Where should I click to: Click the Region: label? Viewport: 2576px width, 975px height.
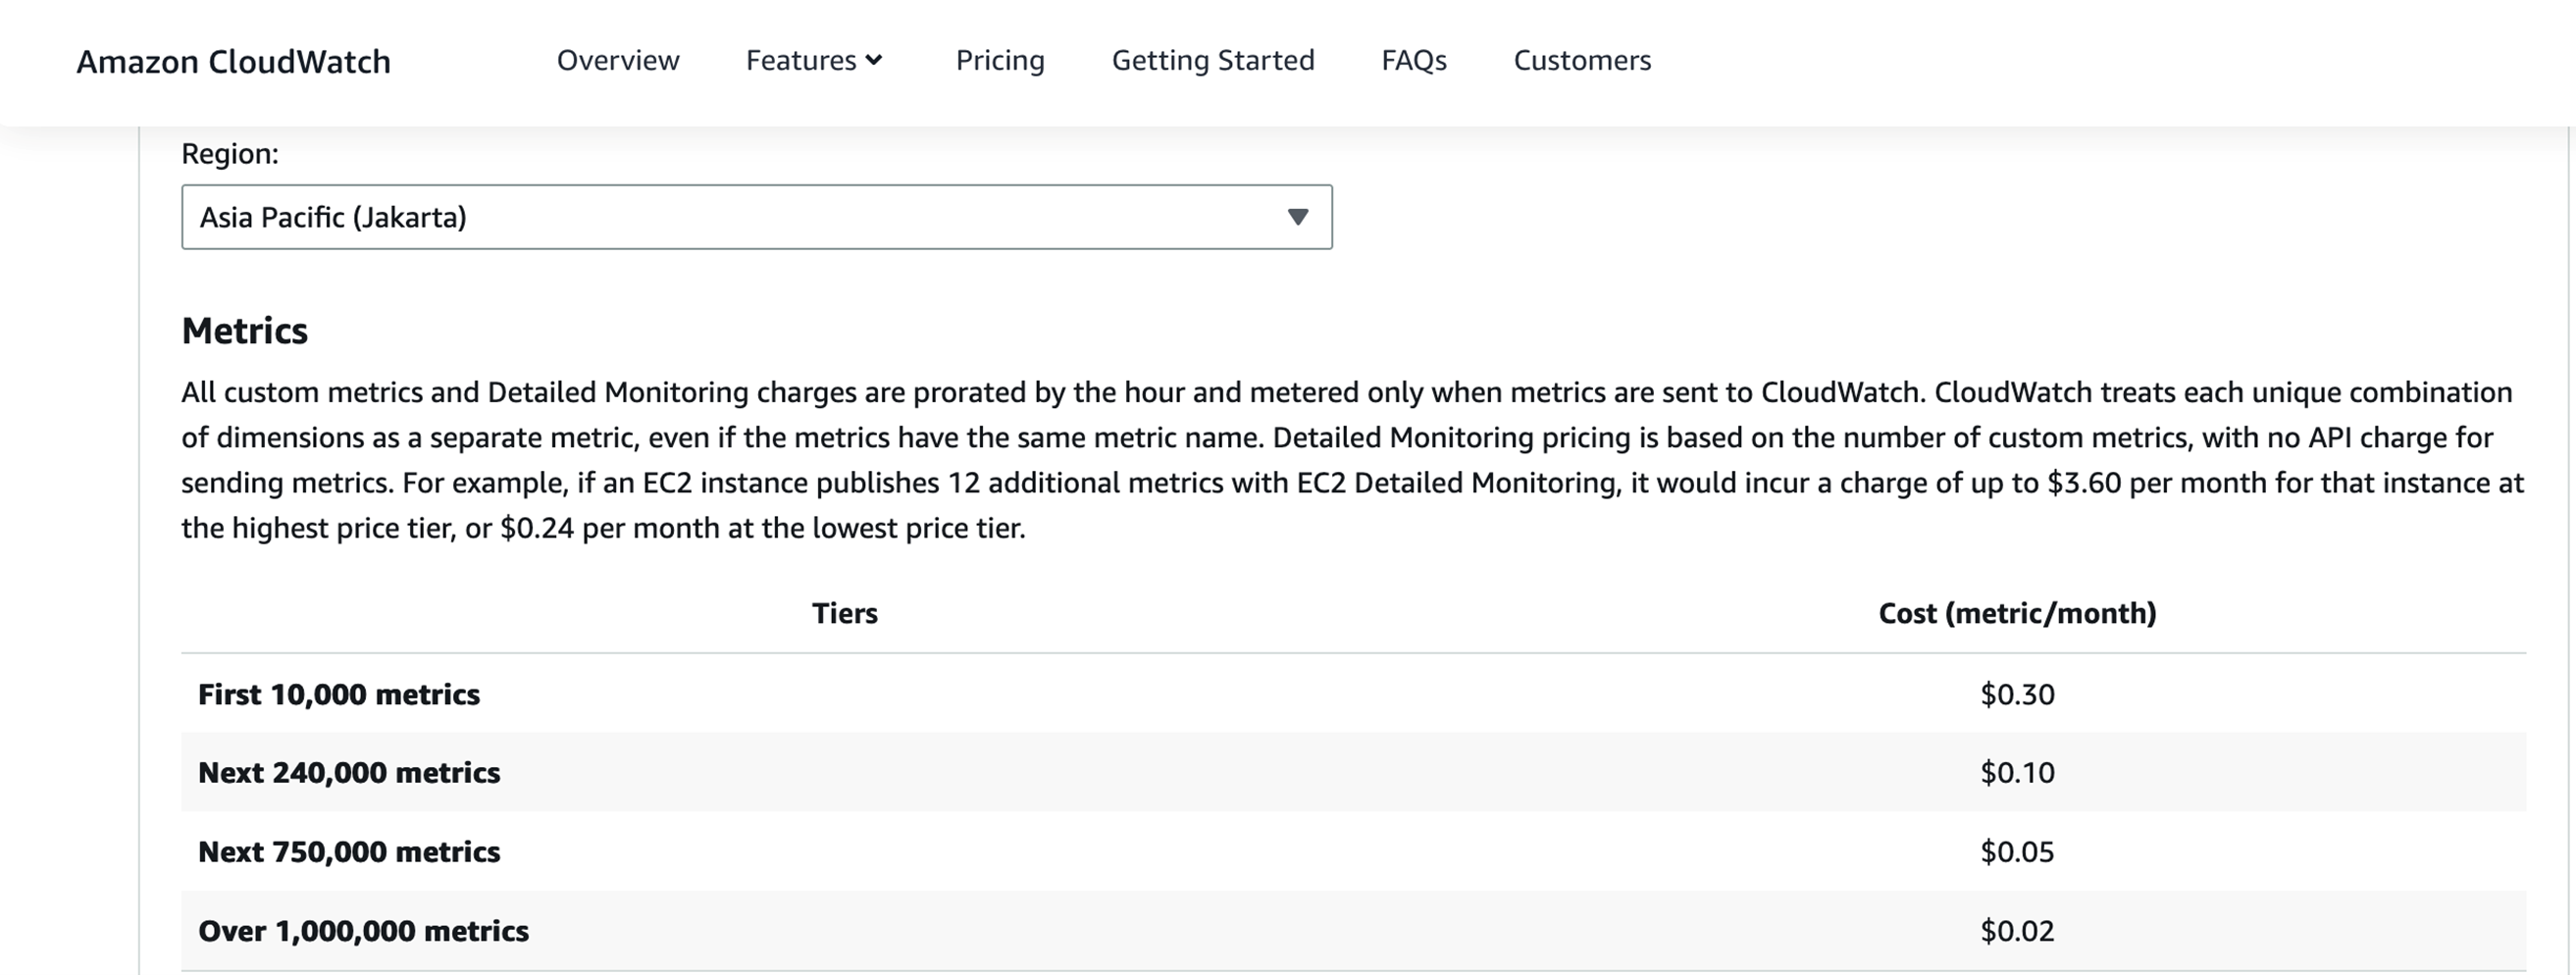pyautogui.click(x=230, y=153)
